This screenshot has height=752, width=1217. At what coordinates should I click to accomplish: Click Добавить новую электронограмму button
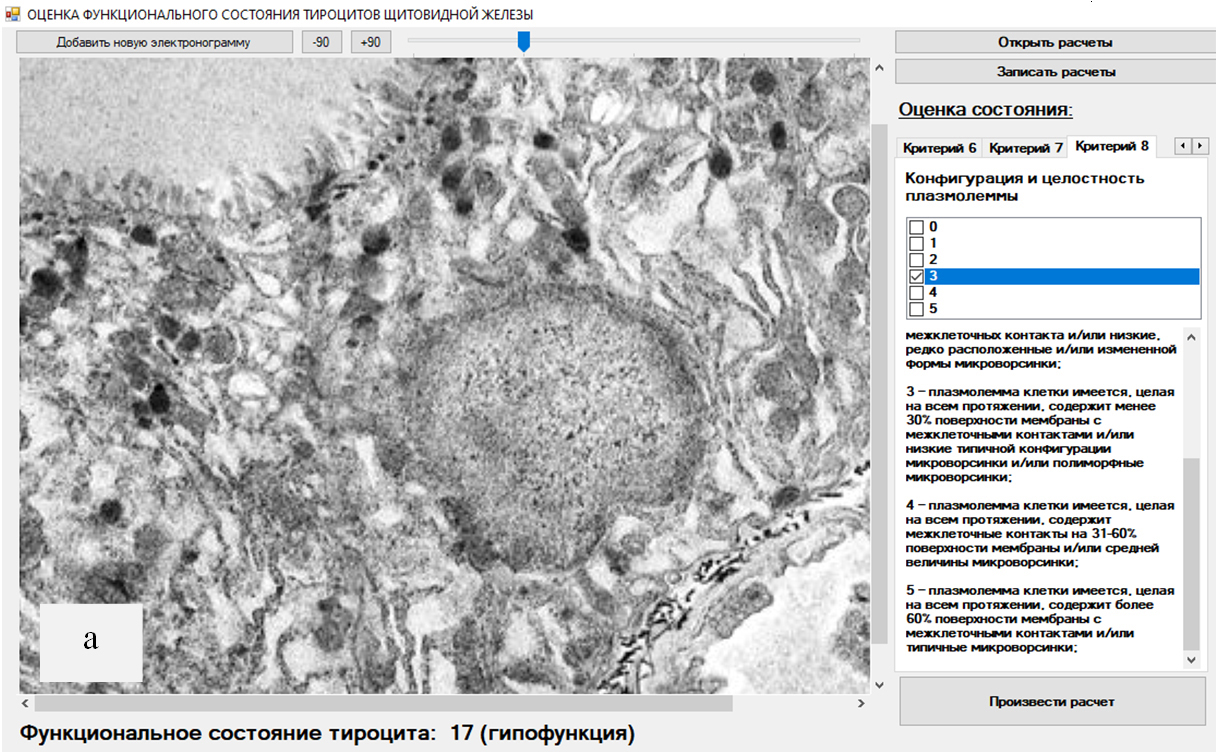[153, 42]
